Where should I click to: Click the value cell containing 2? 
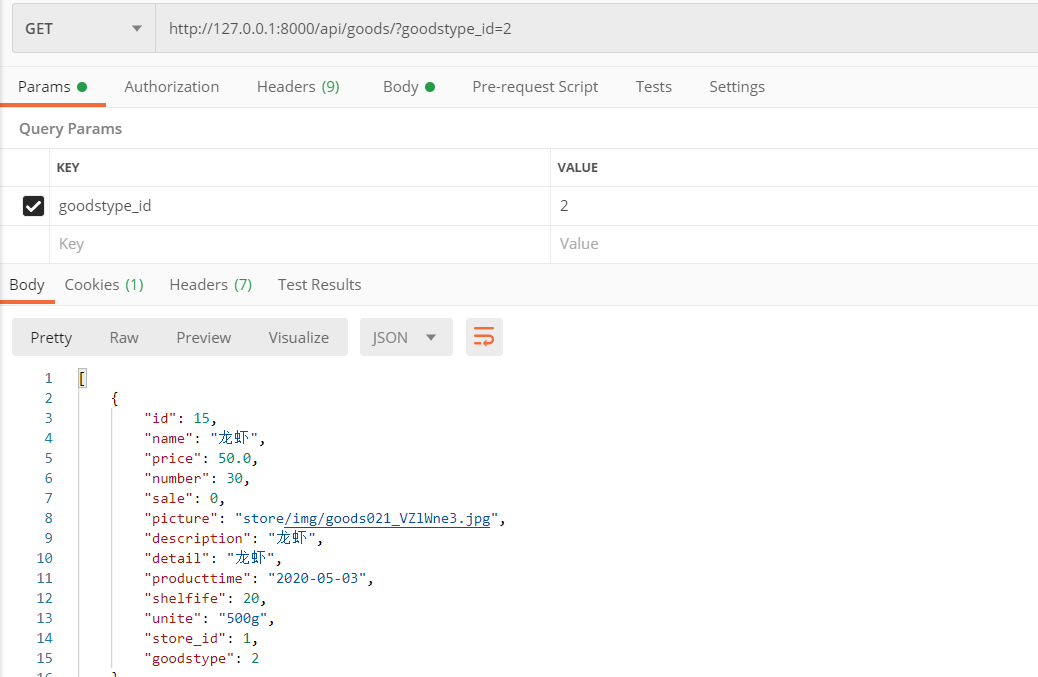794,206
